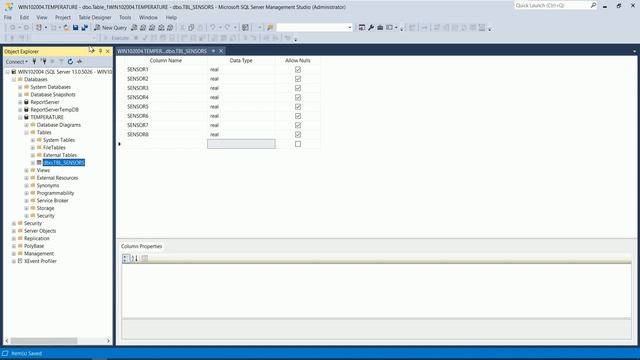Uncheck Allow Nulls for SENSOR2
This screenshot has width=640, height=360.
point(298,79)
